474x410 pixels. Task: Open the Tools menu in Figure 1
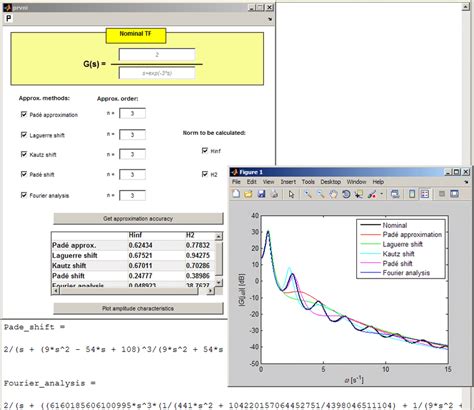click(308, 182)
